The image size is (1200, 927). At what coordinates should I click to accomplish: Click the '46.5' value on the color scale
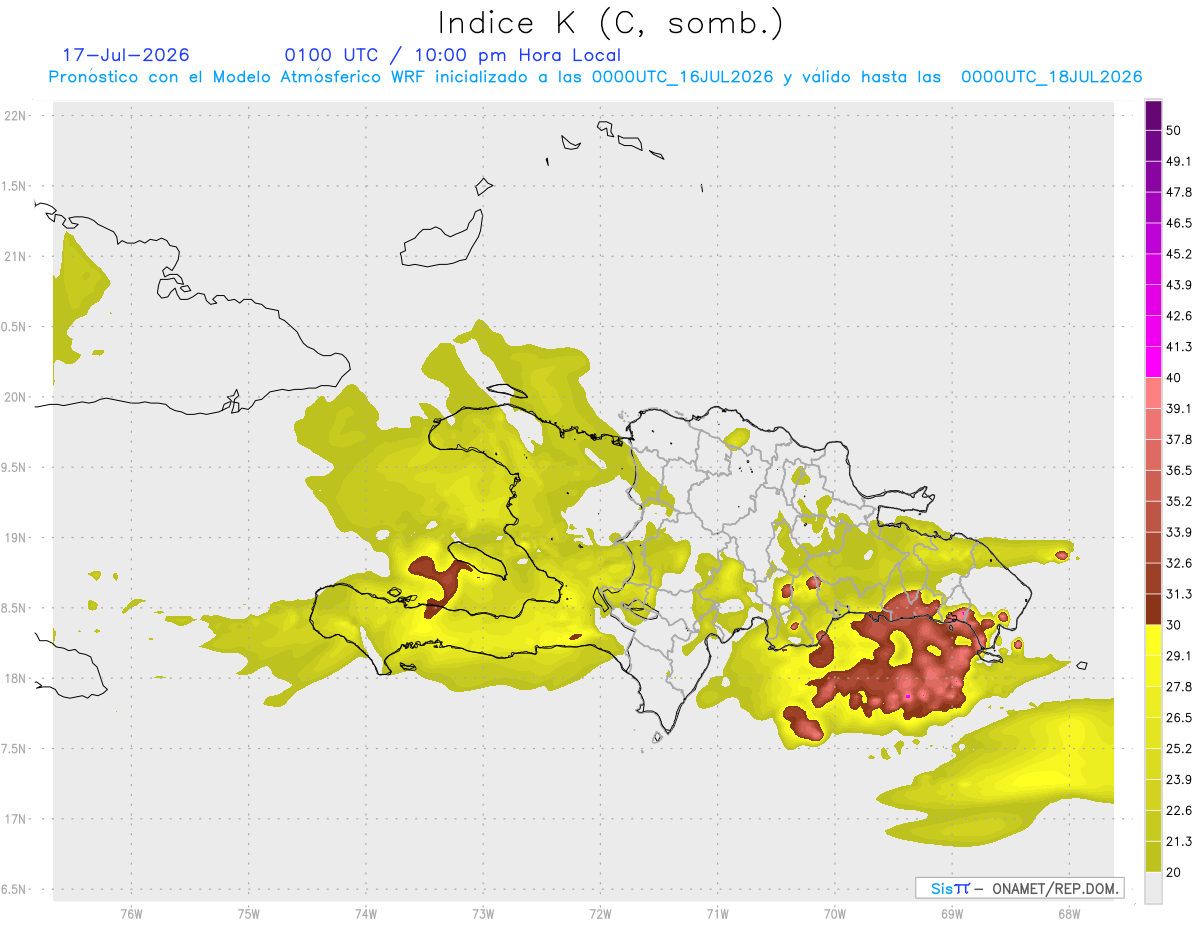[1179, 223]
